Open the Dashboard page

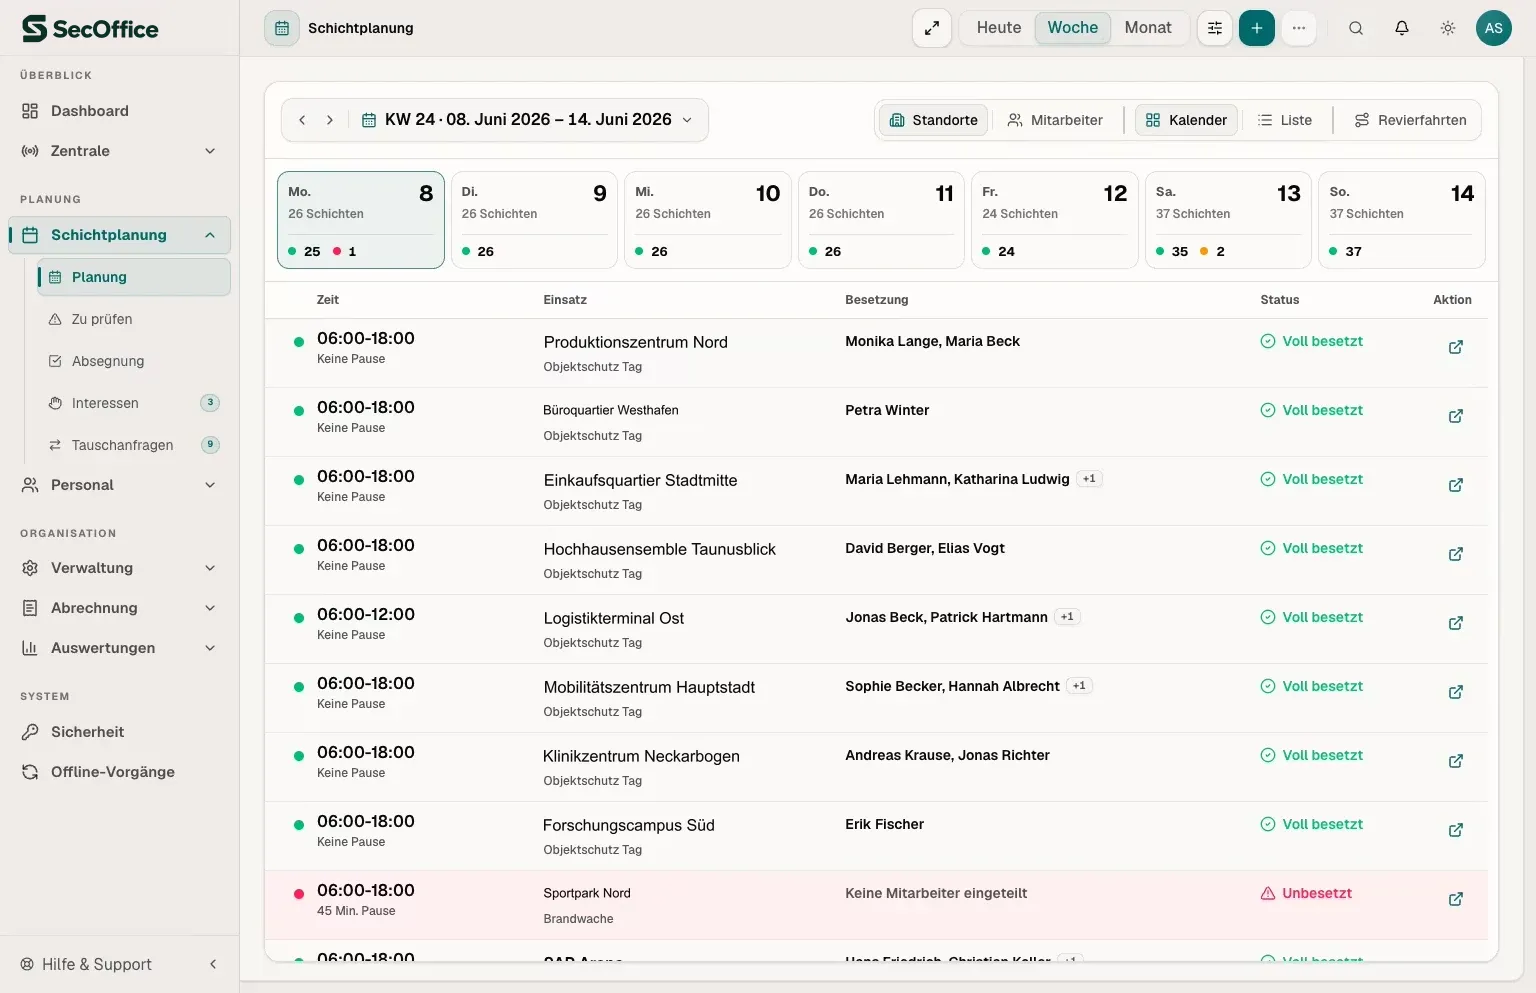[120, 111]
